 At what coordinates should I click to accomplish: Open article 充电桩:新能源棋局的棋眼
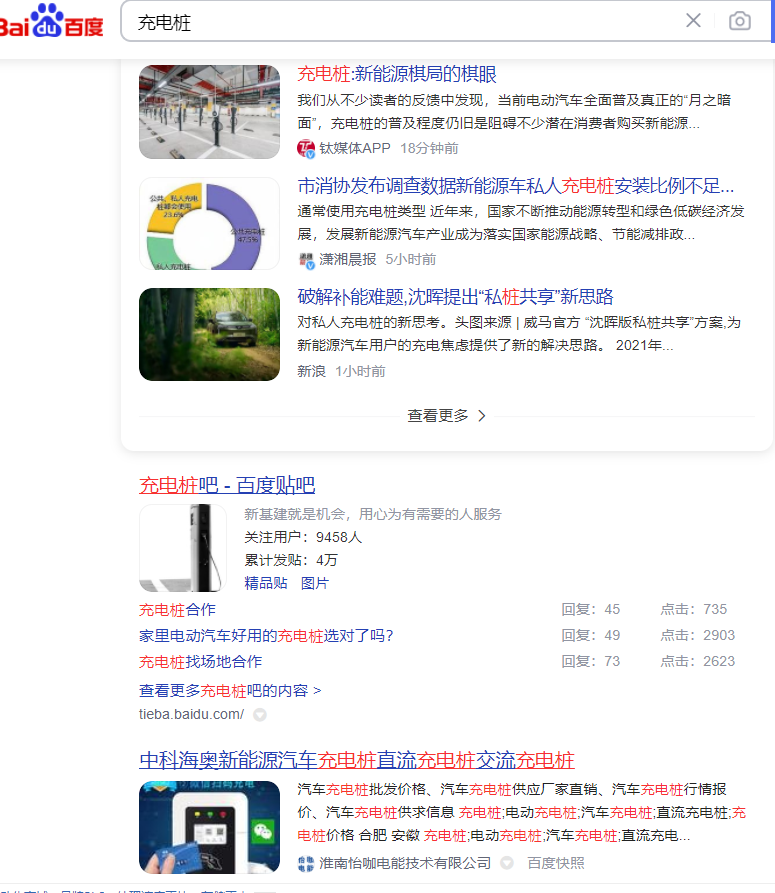tap(397, 74)
